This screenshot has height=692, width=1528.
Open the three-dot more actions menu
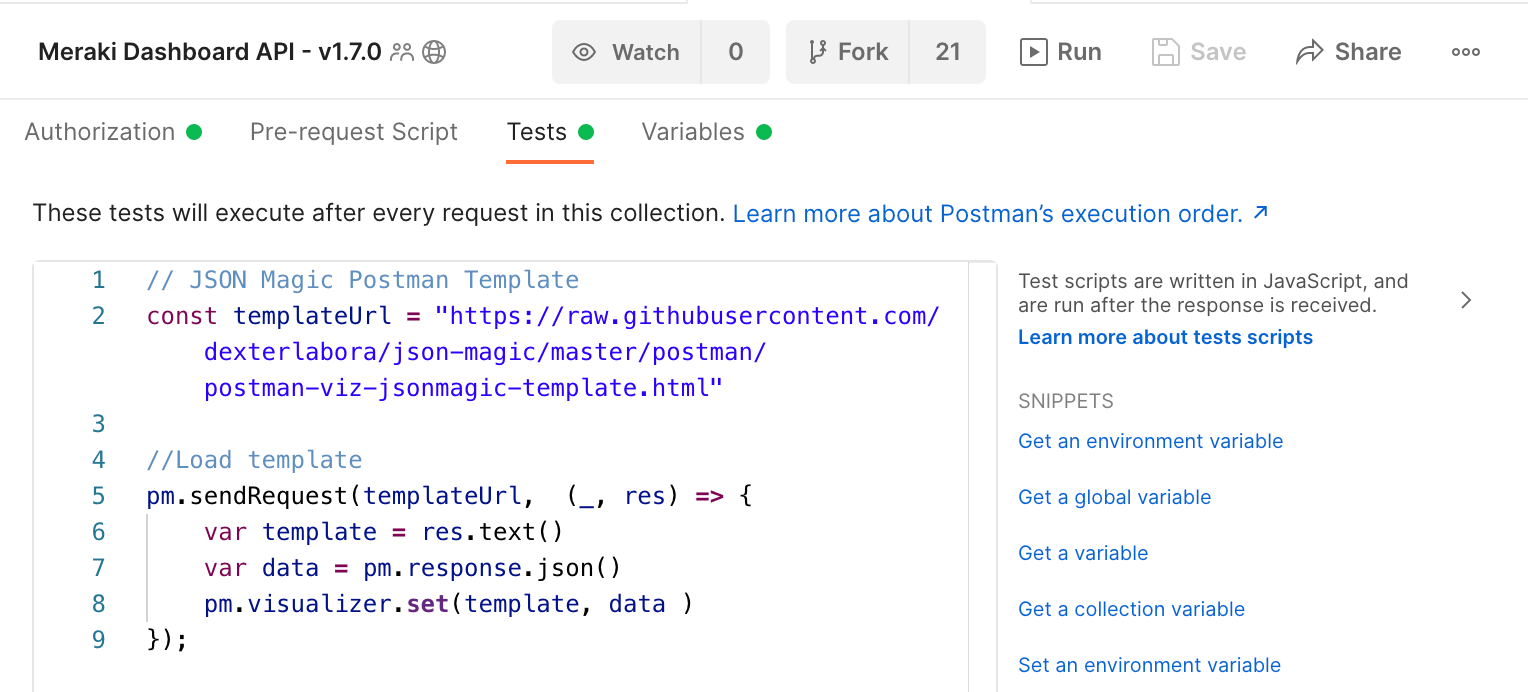pyautogui.click(x=1466, y=52)
